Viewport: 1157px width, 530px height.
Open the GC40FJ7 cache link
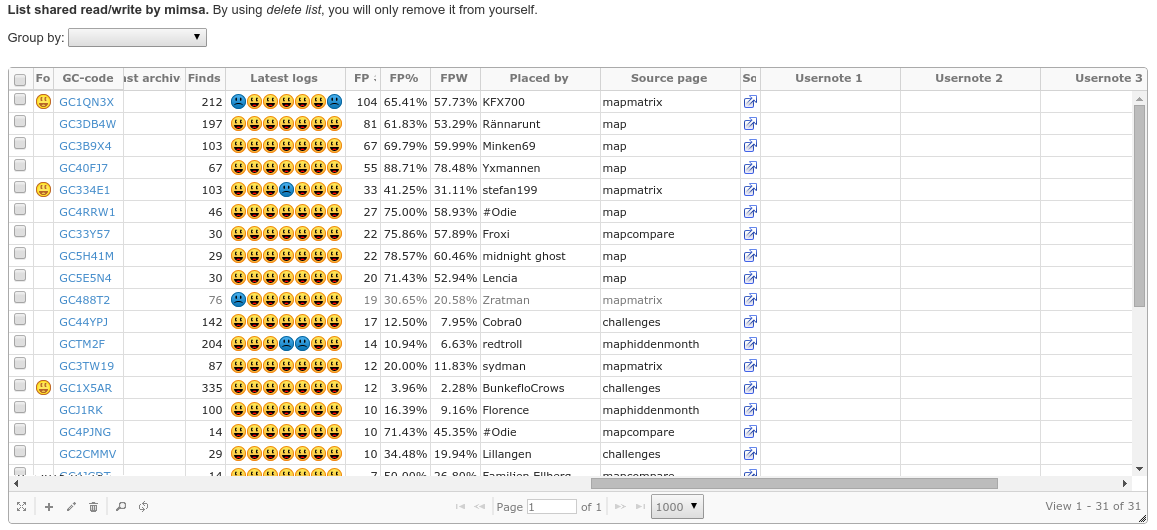click(84, 168)
